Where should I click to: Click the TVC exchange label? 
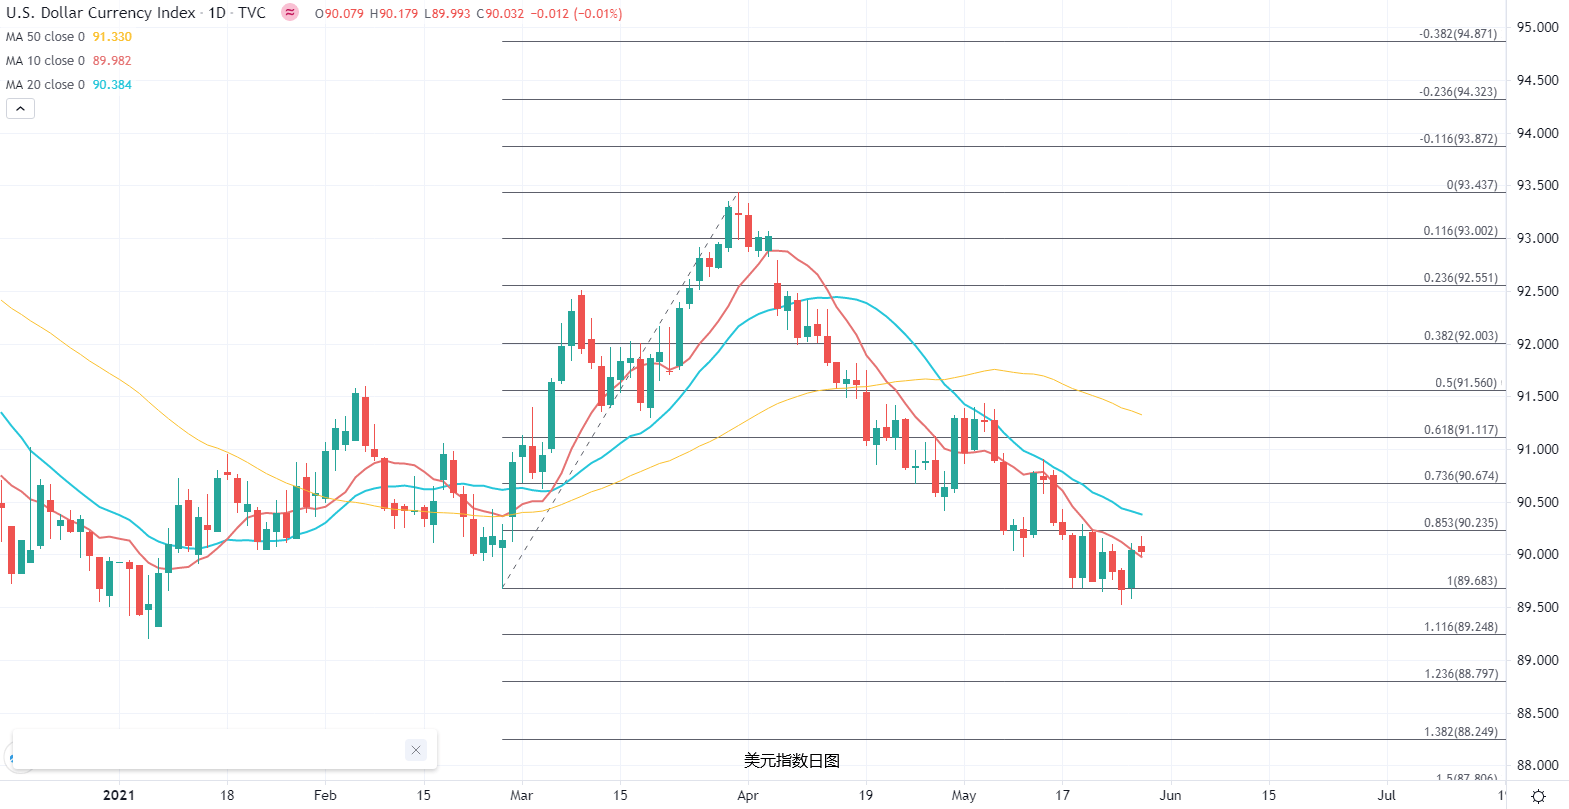[252, 13]
